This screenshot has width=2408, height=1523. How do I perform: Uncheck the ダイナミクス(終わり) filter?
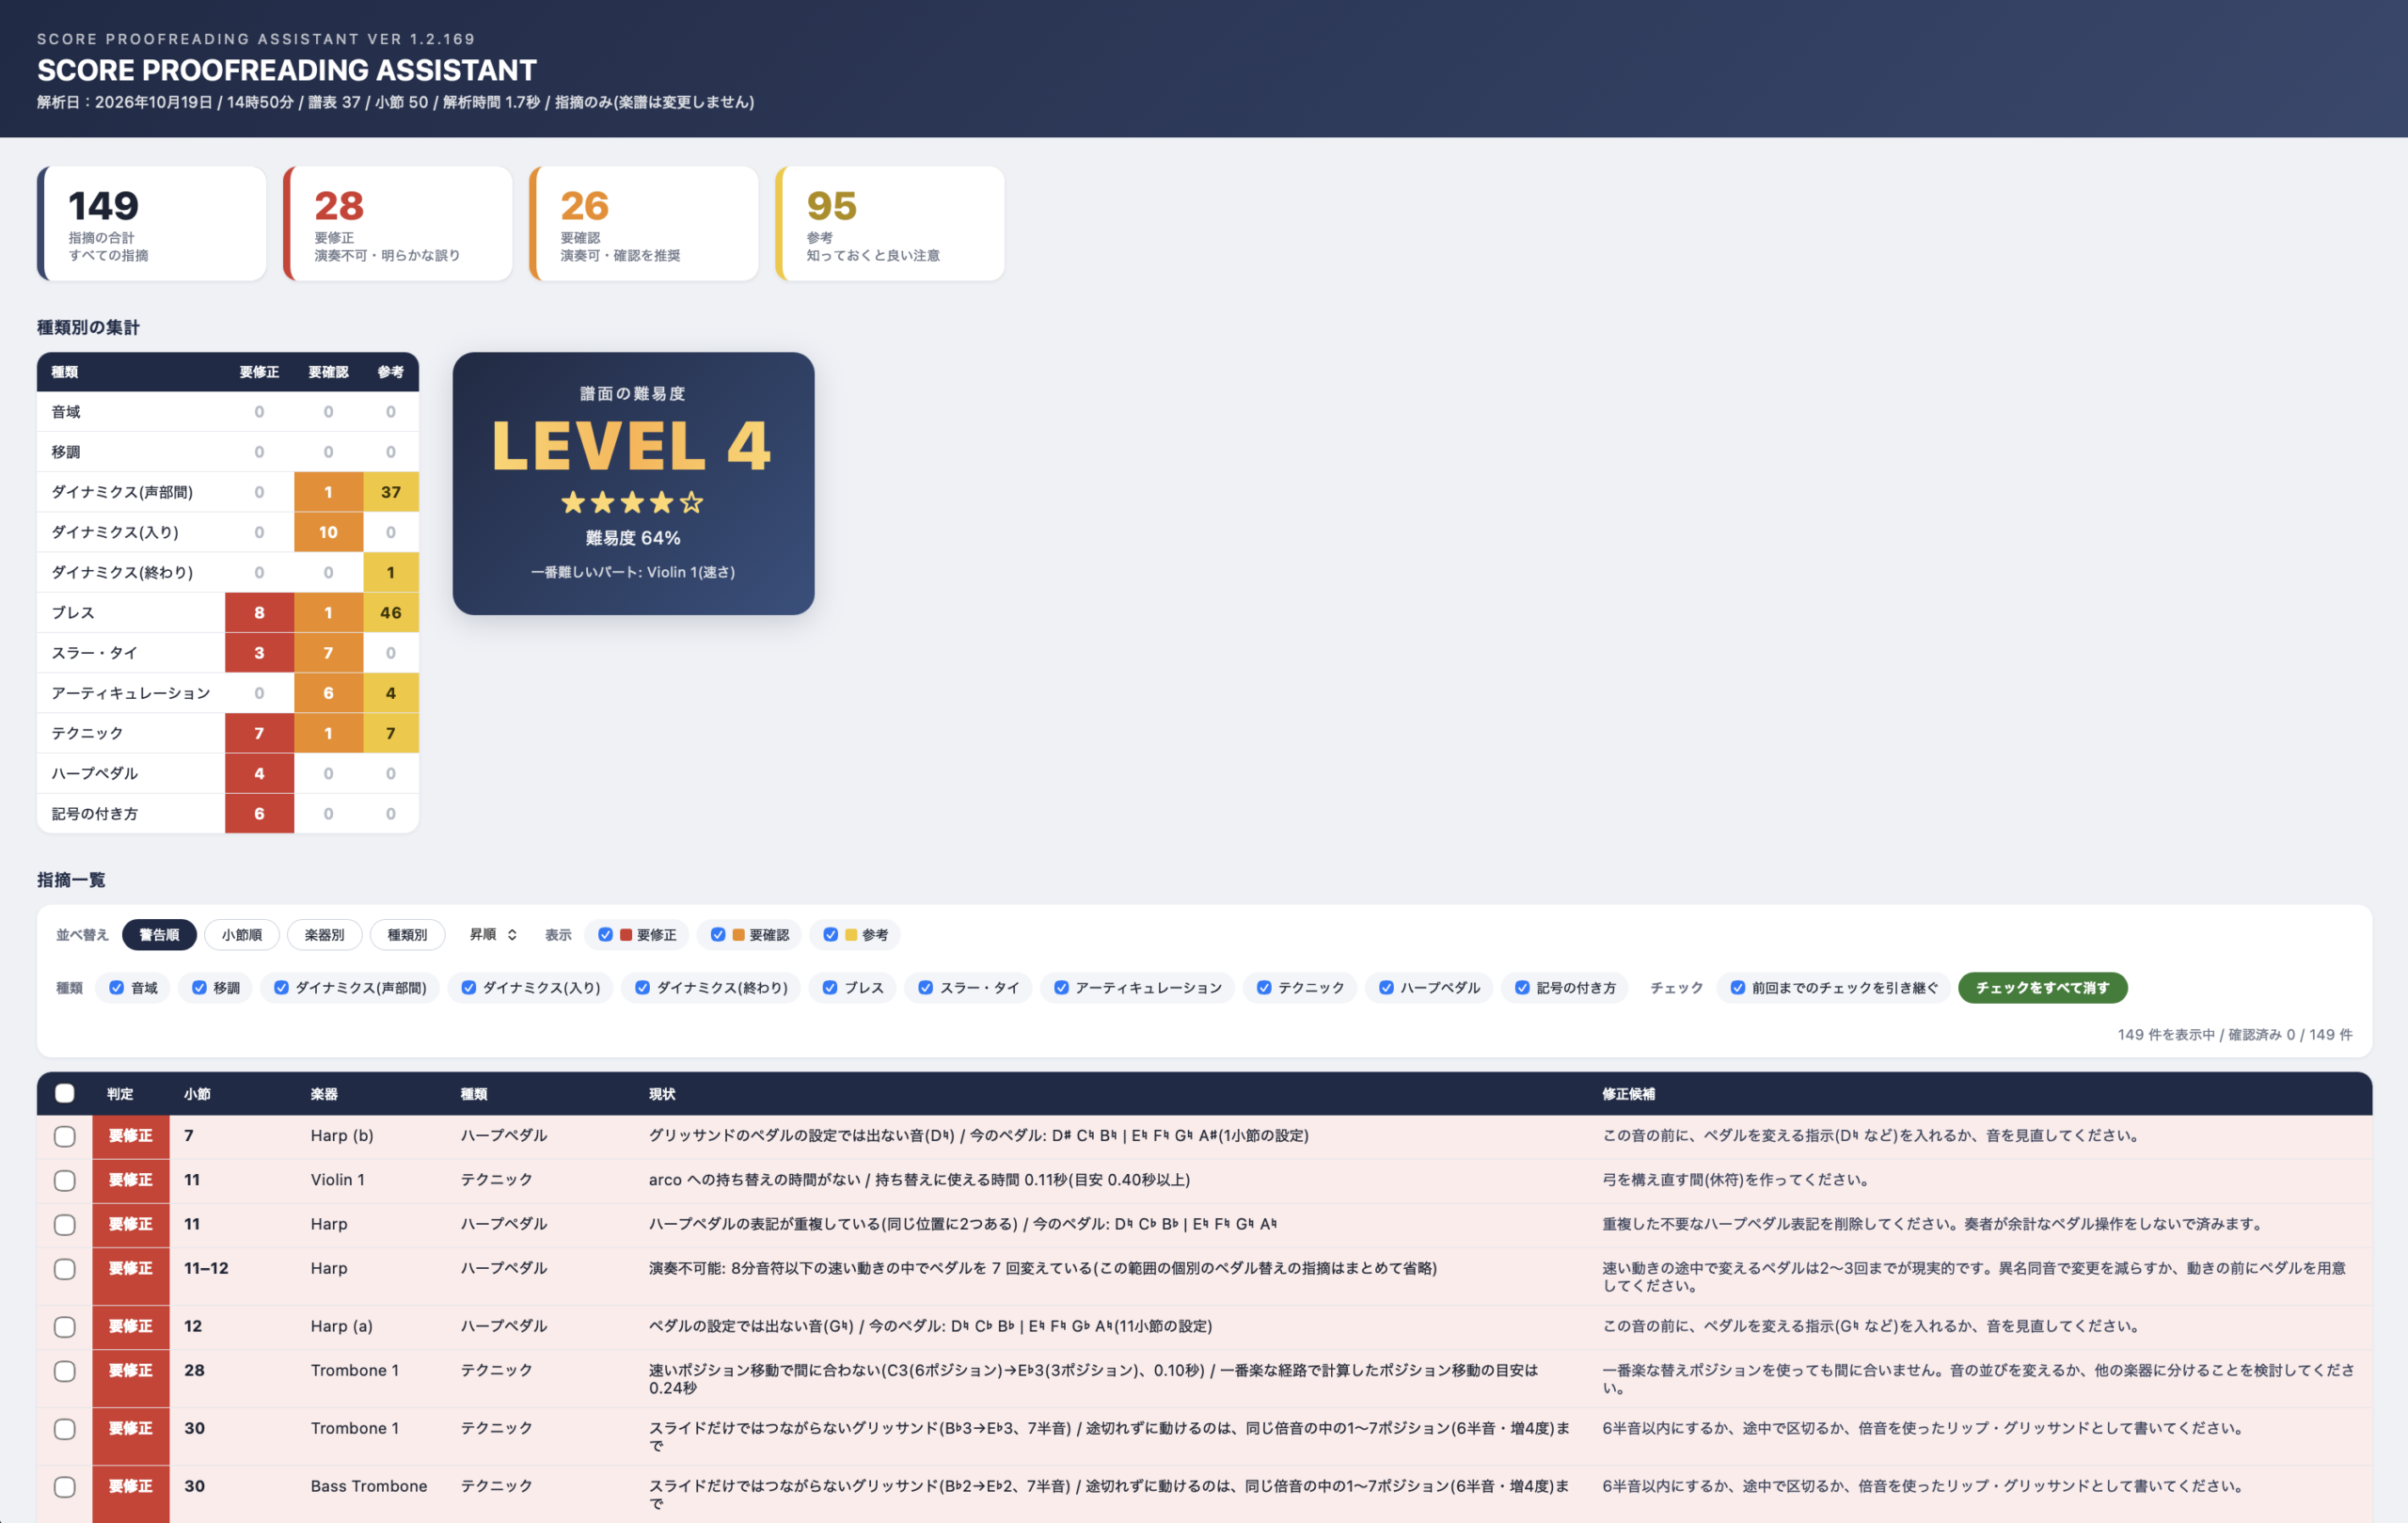click(642, 988)
